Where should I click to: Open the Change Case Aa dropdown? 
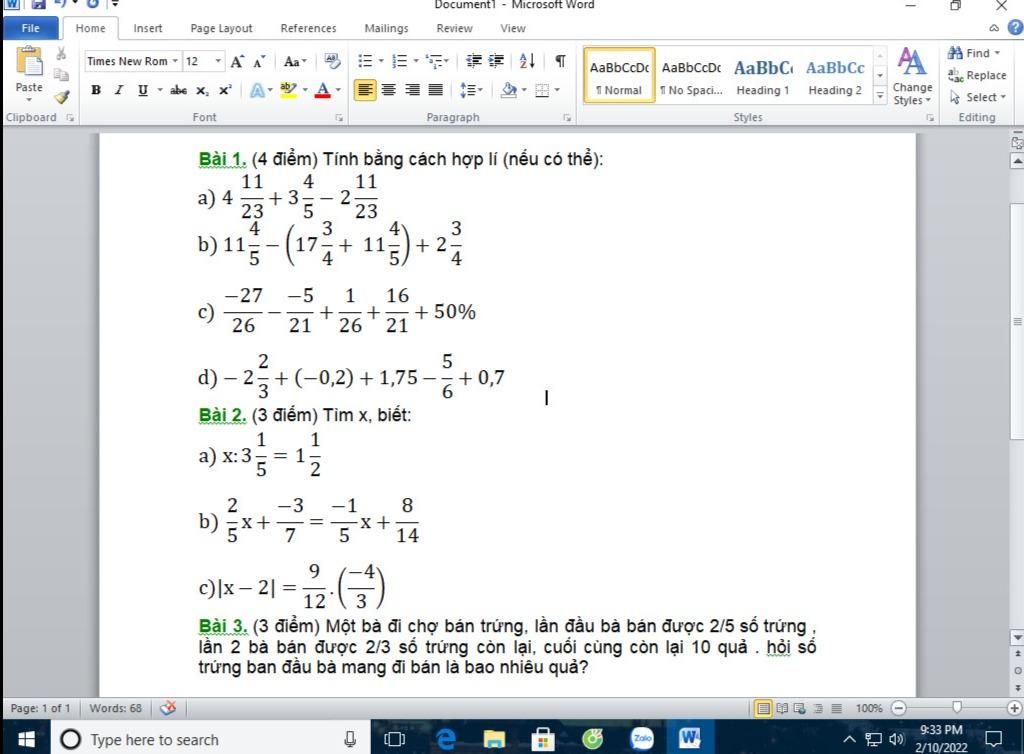click(x=295, y=61)
